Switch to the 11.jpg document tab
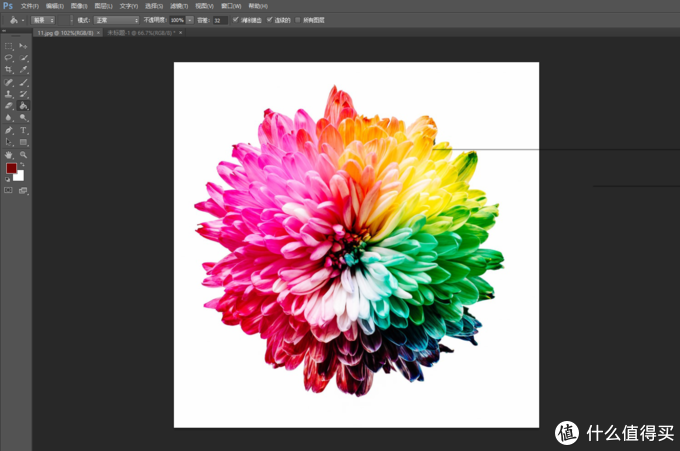Viewport: 680px width, 451px height. pos(65,33)
